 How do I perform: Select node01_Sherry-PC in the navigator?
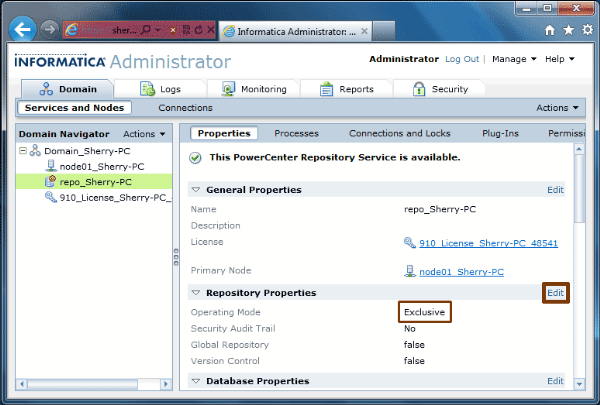pyautogui.click(x=102, y=167)
